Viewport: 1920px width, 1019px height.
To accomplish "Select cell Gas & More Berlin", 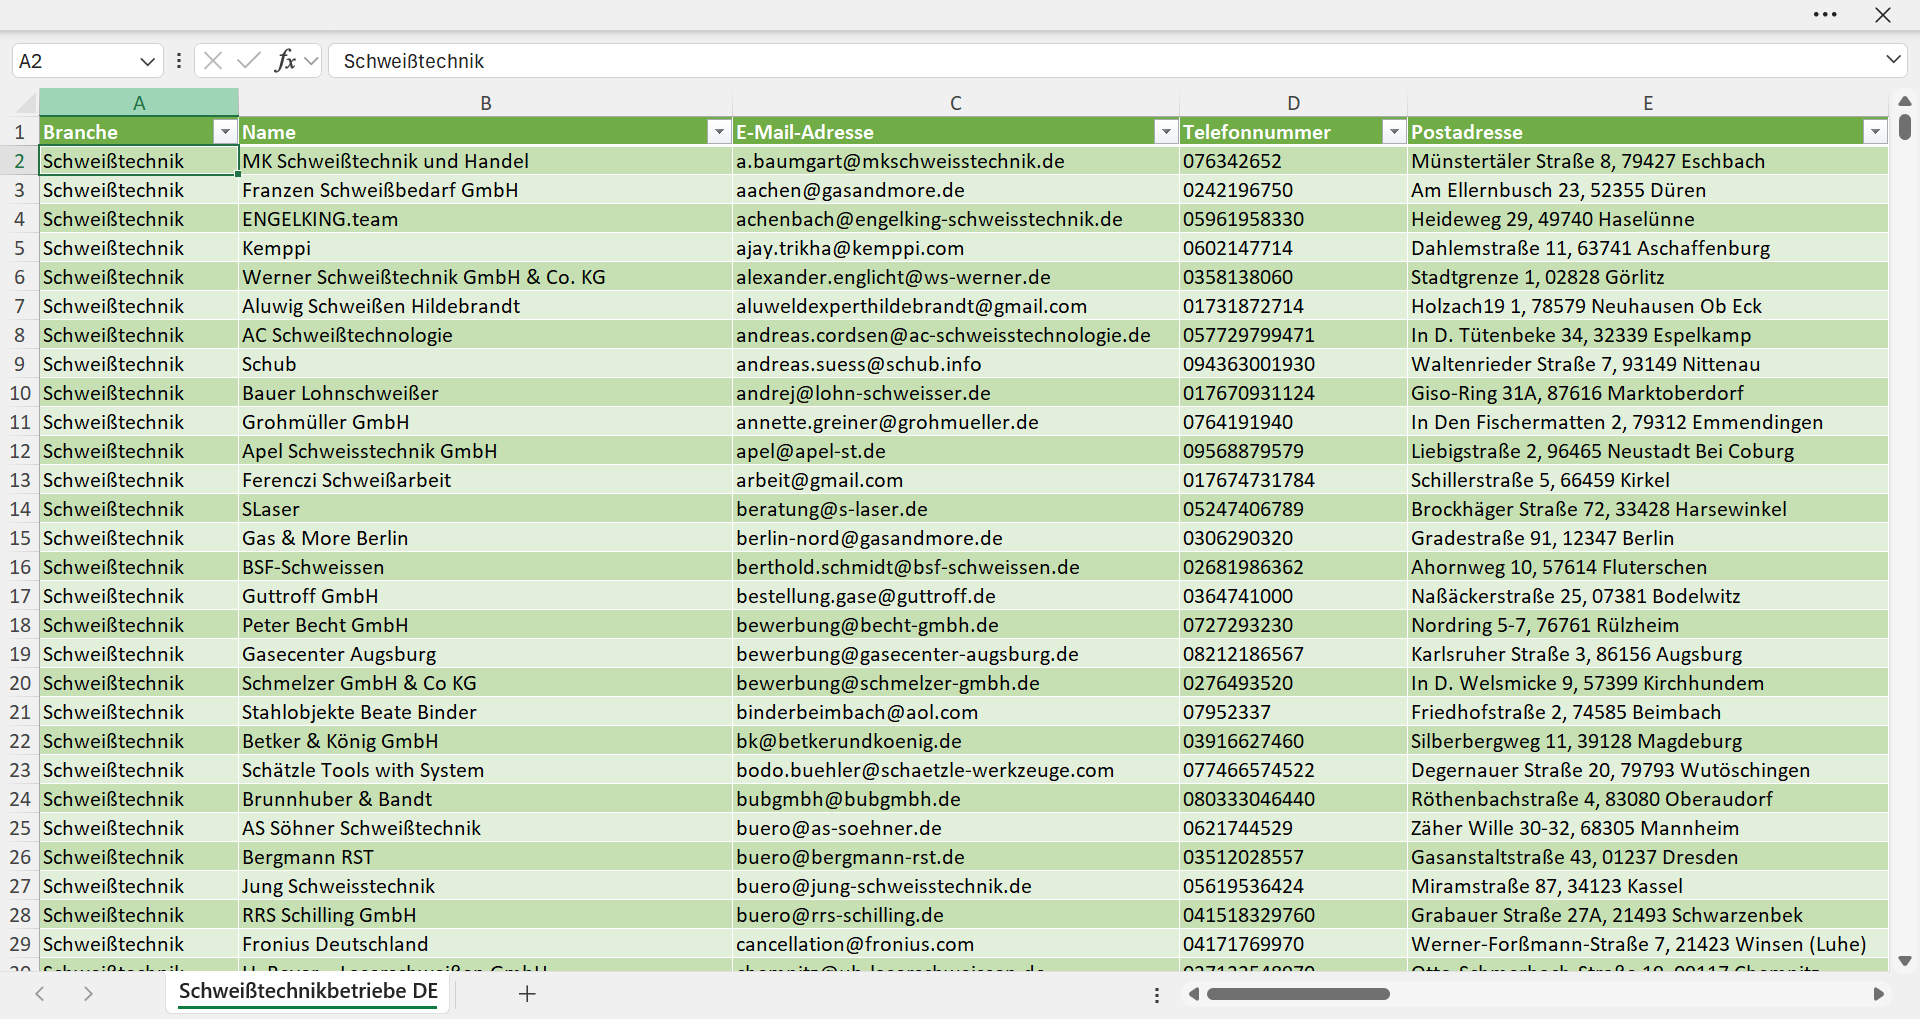I will tap(486, 538).
